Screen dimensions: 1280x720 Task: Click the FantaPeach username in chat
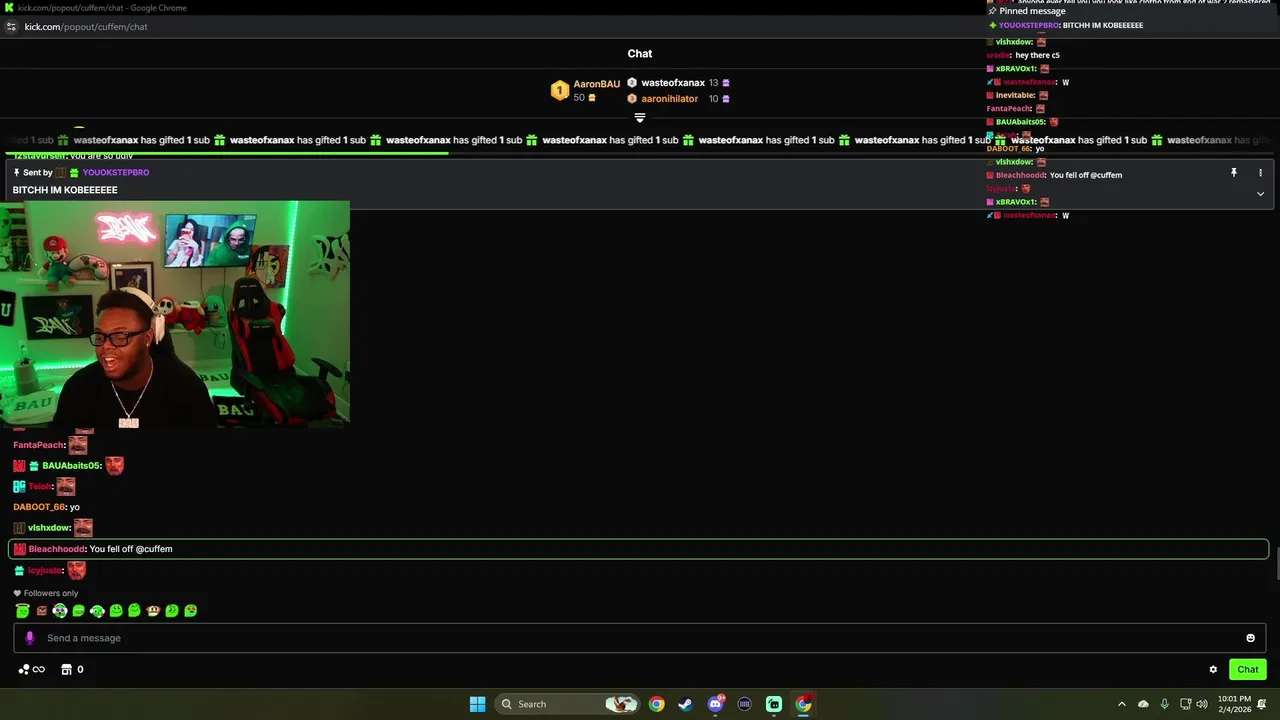pyautogui.click(x=39, y=445)
